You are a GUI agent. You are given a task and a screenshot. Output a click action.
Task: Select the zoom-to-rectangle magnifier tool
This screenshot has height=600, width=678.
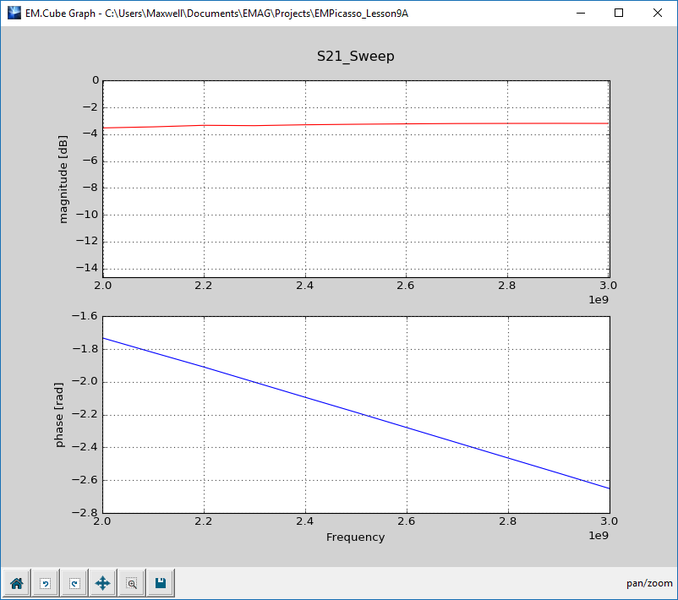click(x=131, y=583)
